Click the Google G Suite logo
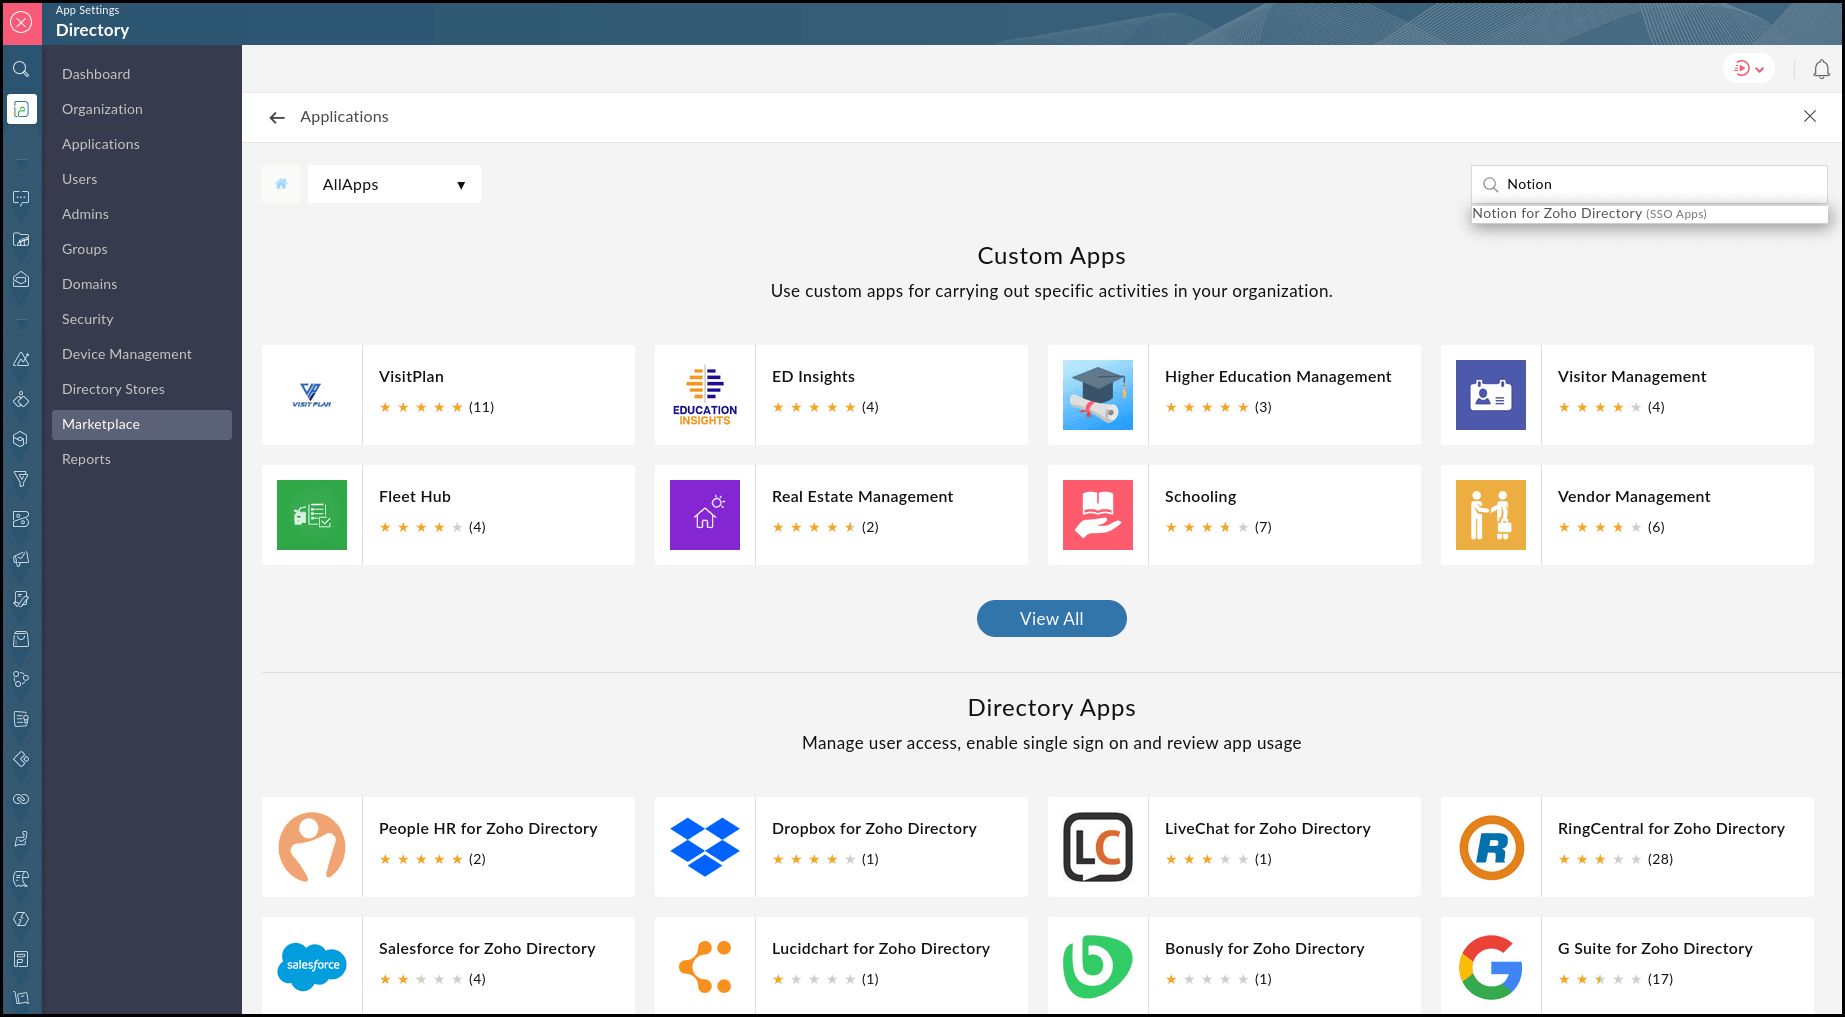Image resolution: width=1845 pixels, height=1017 pixels. pos(1491,967)
